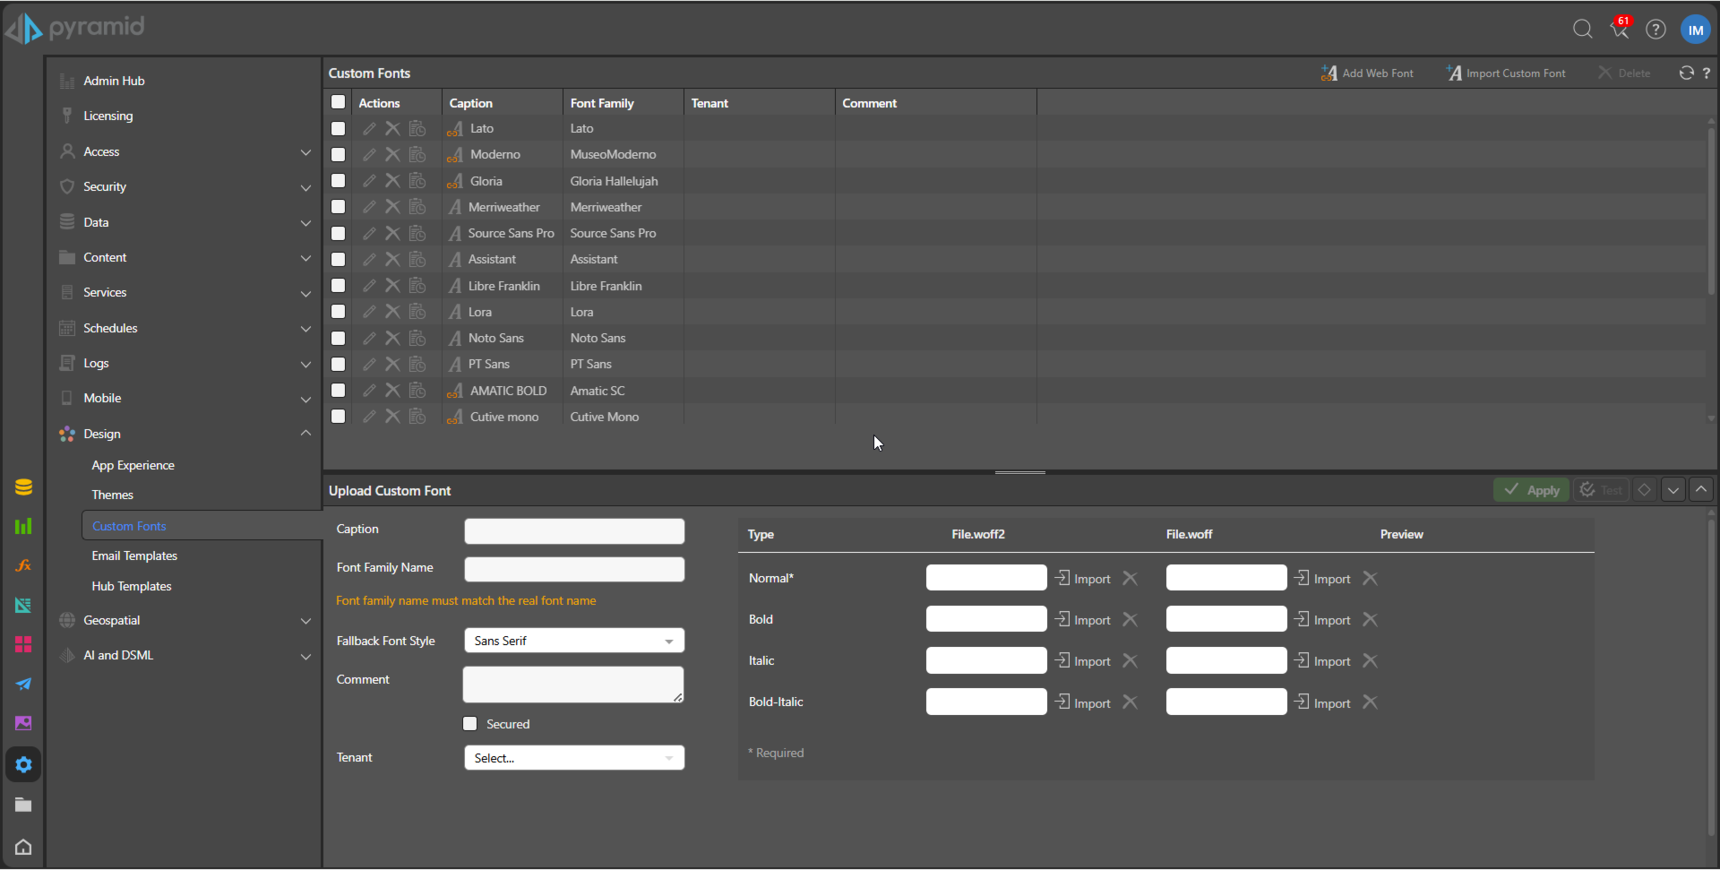Check the Merriweather row checkbox
Viewport: 1720px width, 870px height.
pyautogui.click(x=338, y=207)
